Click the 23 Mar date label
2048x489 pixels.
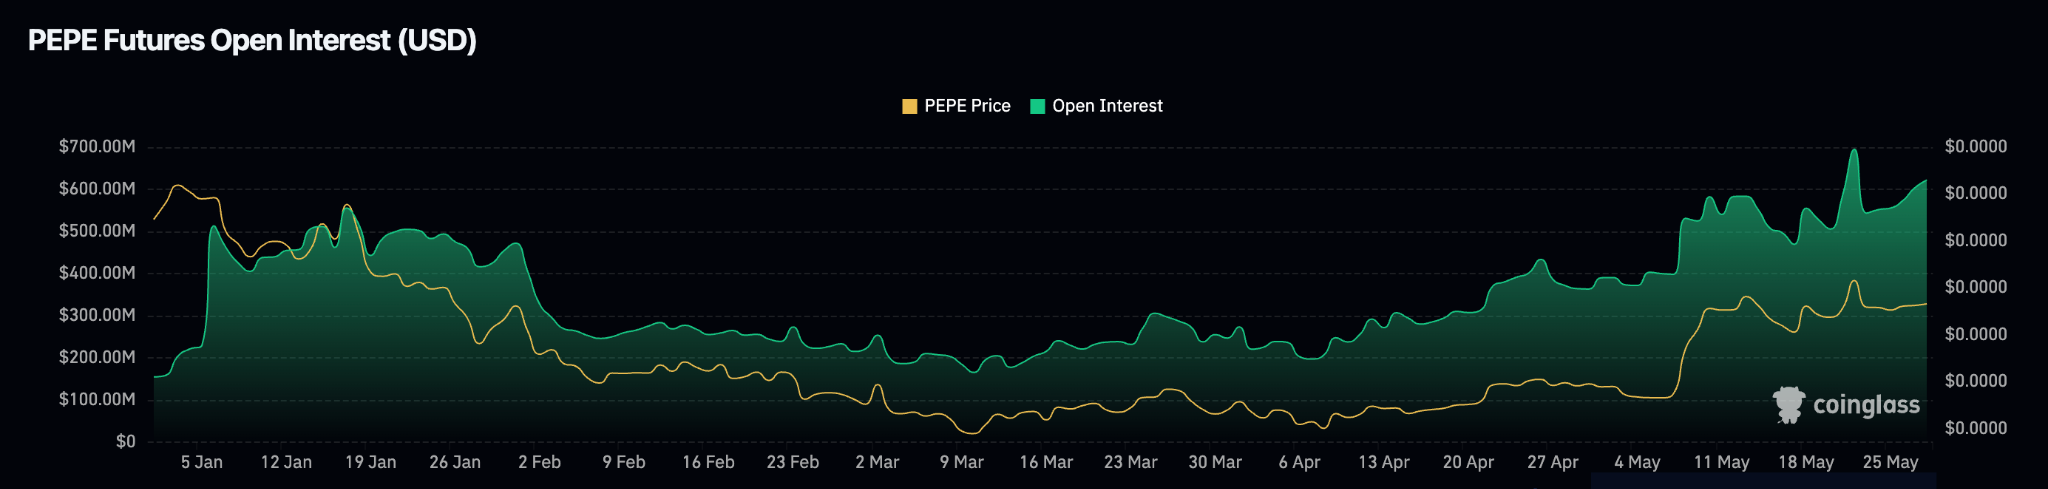pyautogui.click(x=1130, y=462)
